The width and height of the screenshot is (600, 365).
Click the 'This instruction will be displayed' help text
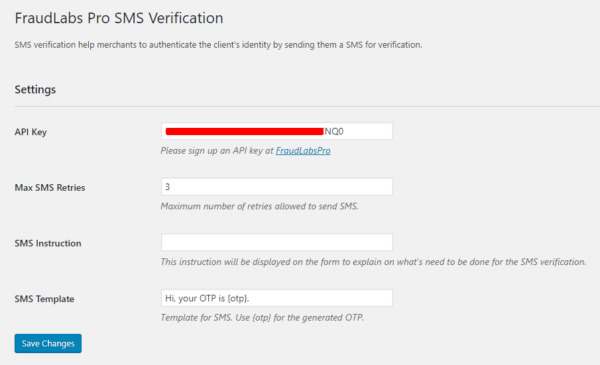pos(373,262)
